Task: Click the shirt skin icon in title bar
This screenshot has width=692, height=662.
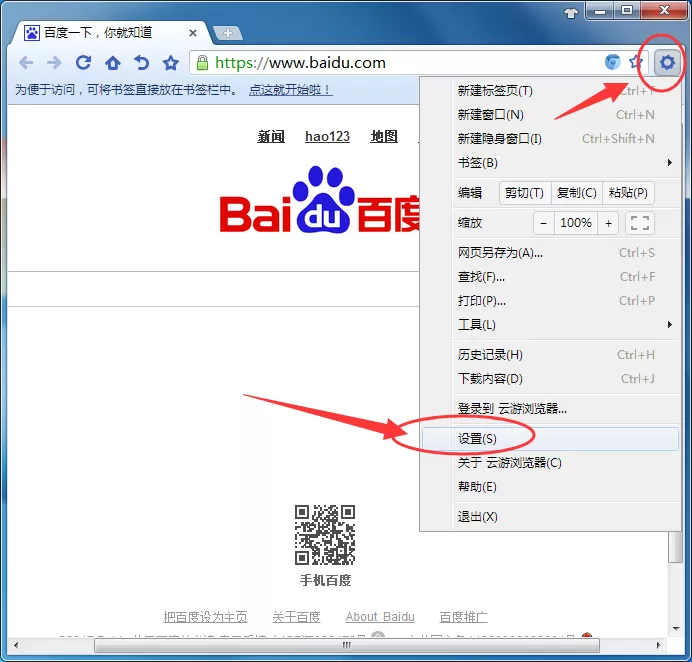Action: pyautogui.click(x=571, y=13)
